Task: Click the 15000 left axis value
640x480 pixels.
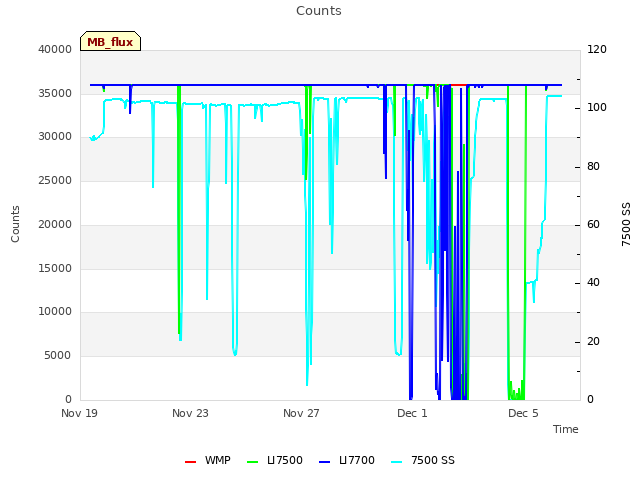Action: coord(55,268)
